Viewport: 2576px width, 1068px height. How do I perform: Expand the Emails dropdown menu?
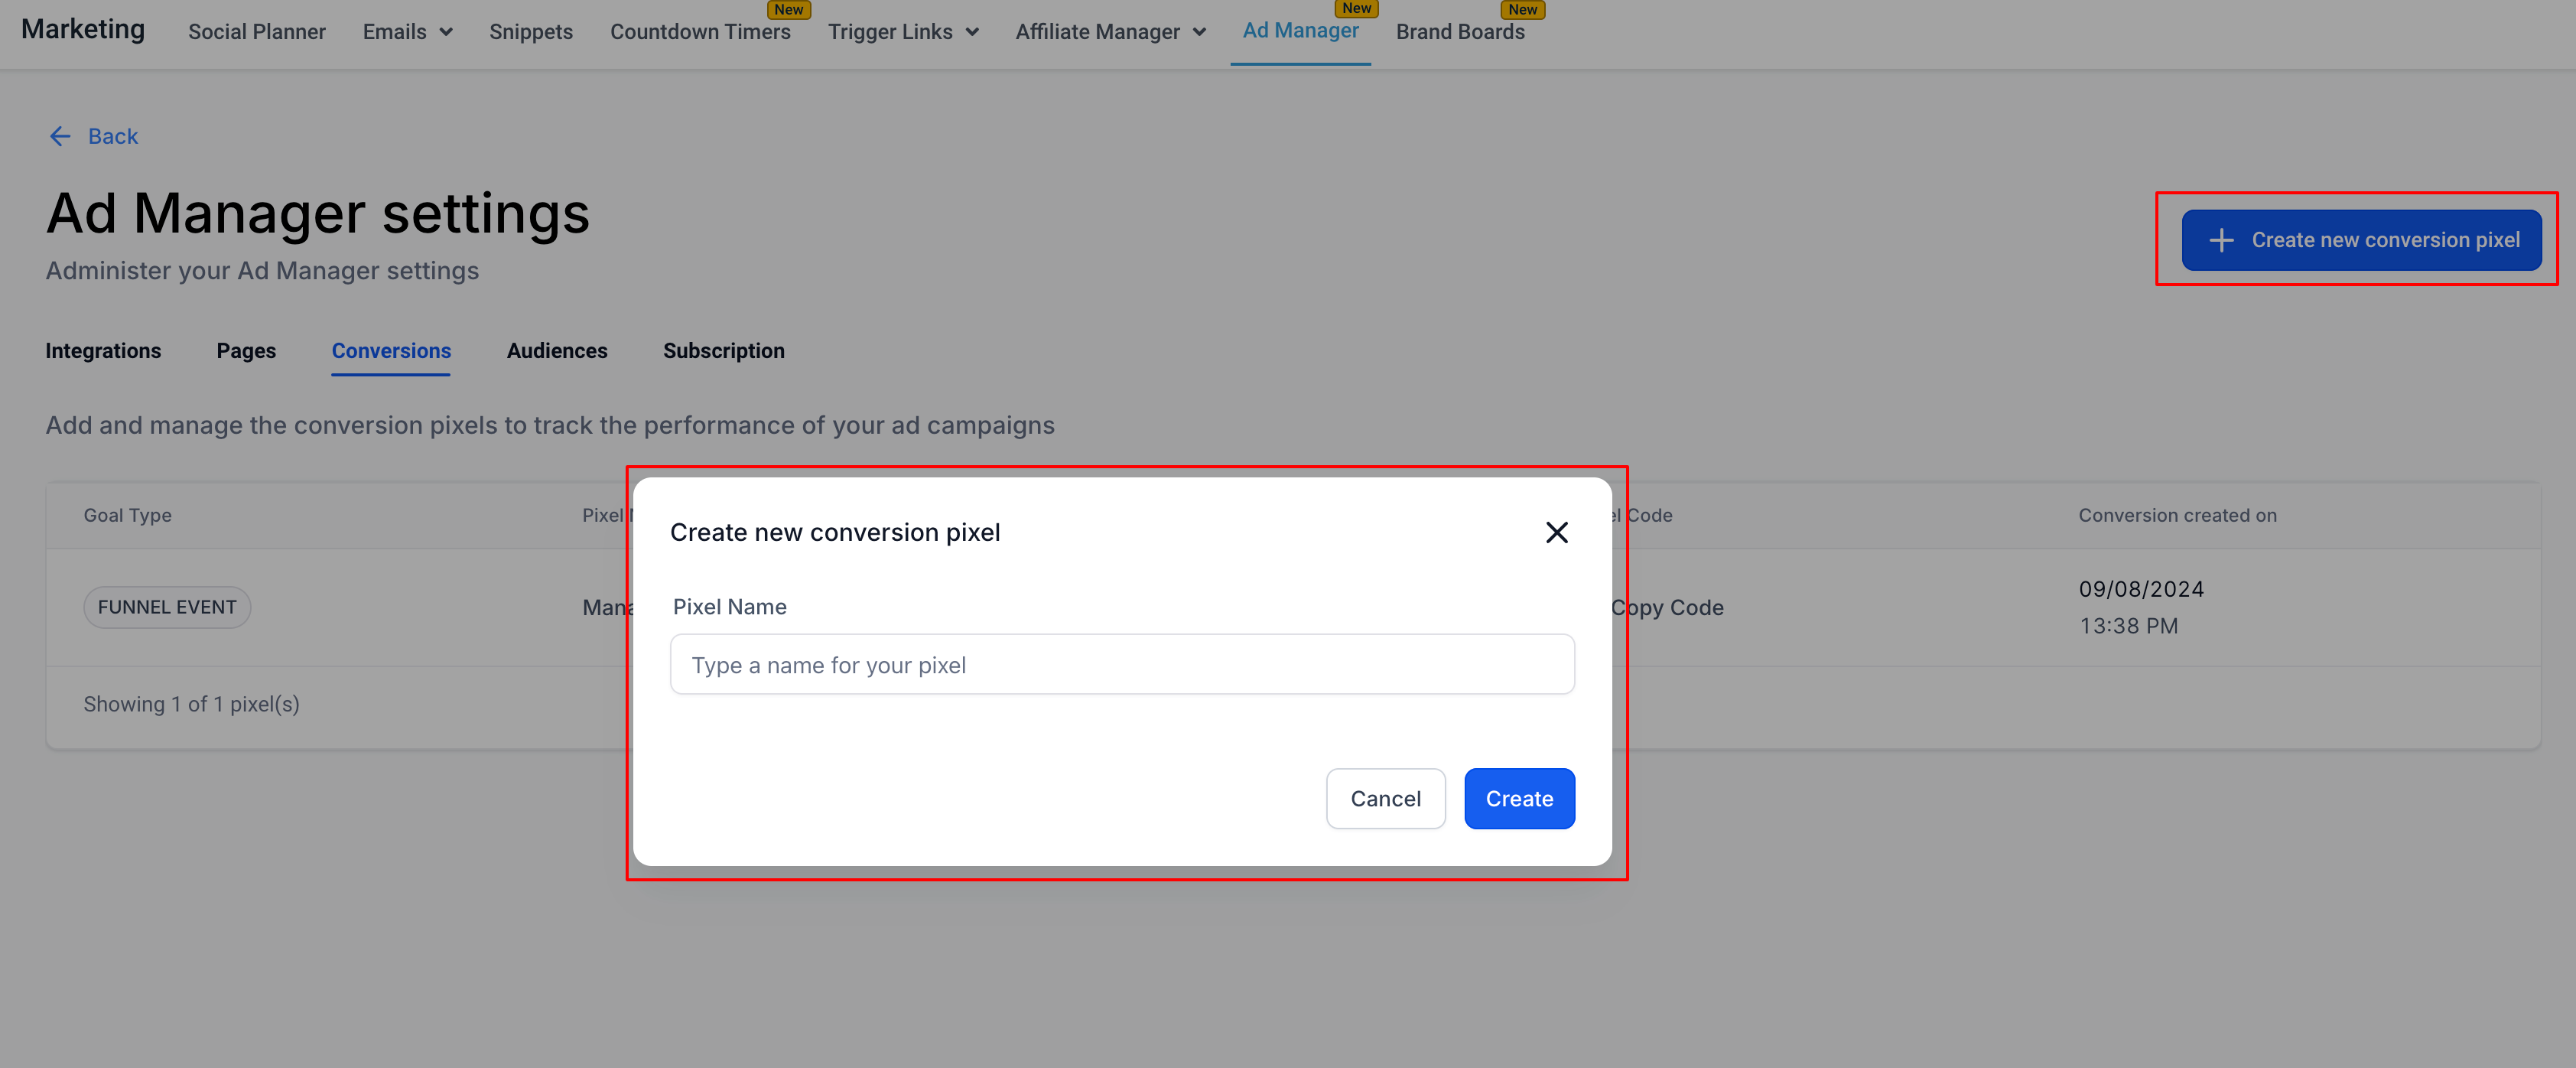(407, 32)
